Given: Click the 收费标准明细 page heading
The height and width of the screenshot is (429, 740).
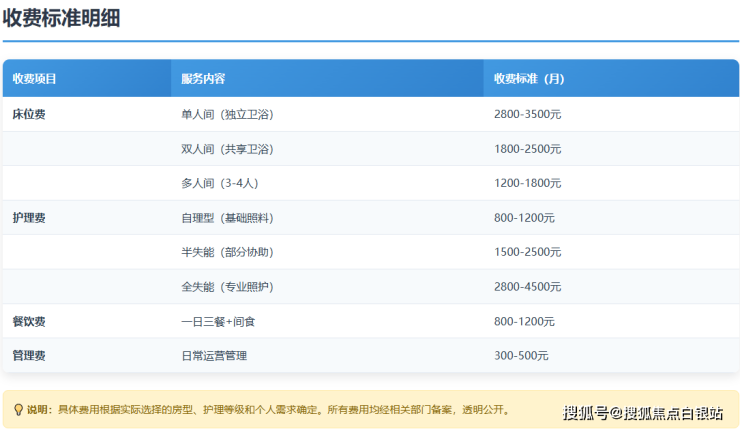Looking at the screenshot, I should point(62,17).
